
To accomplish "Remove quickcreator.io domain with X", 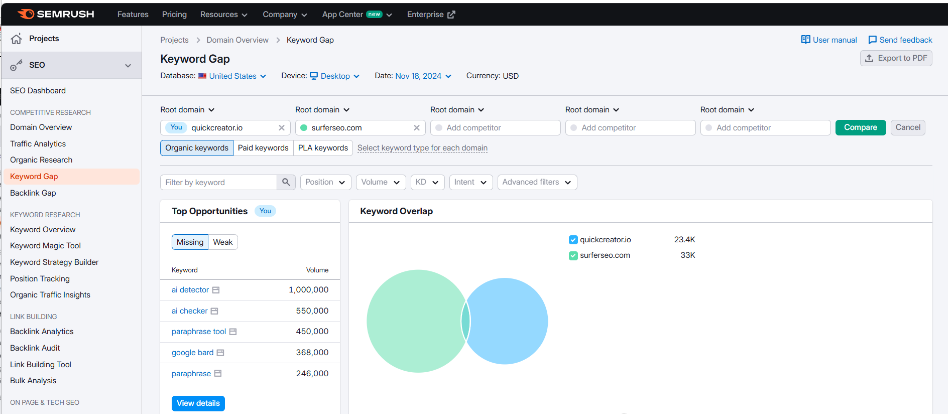I will 281,128.
